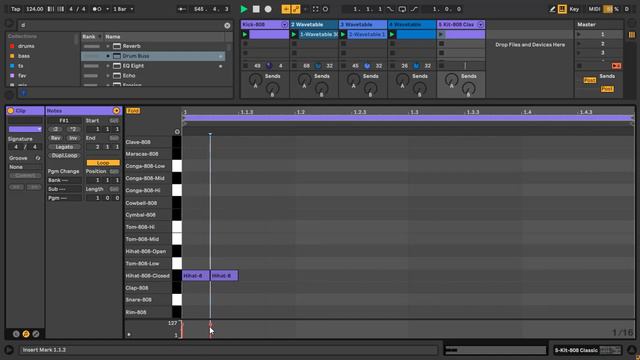
Task: Click the Launch box icon at clip view bottom
Action: (x=16, y=334)
